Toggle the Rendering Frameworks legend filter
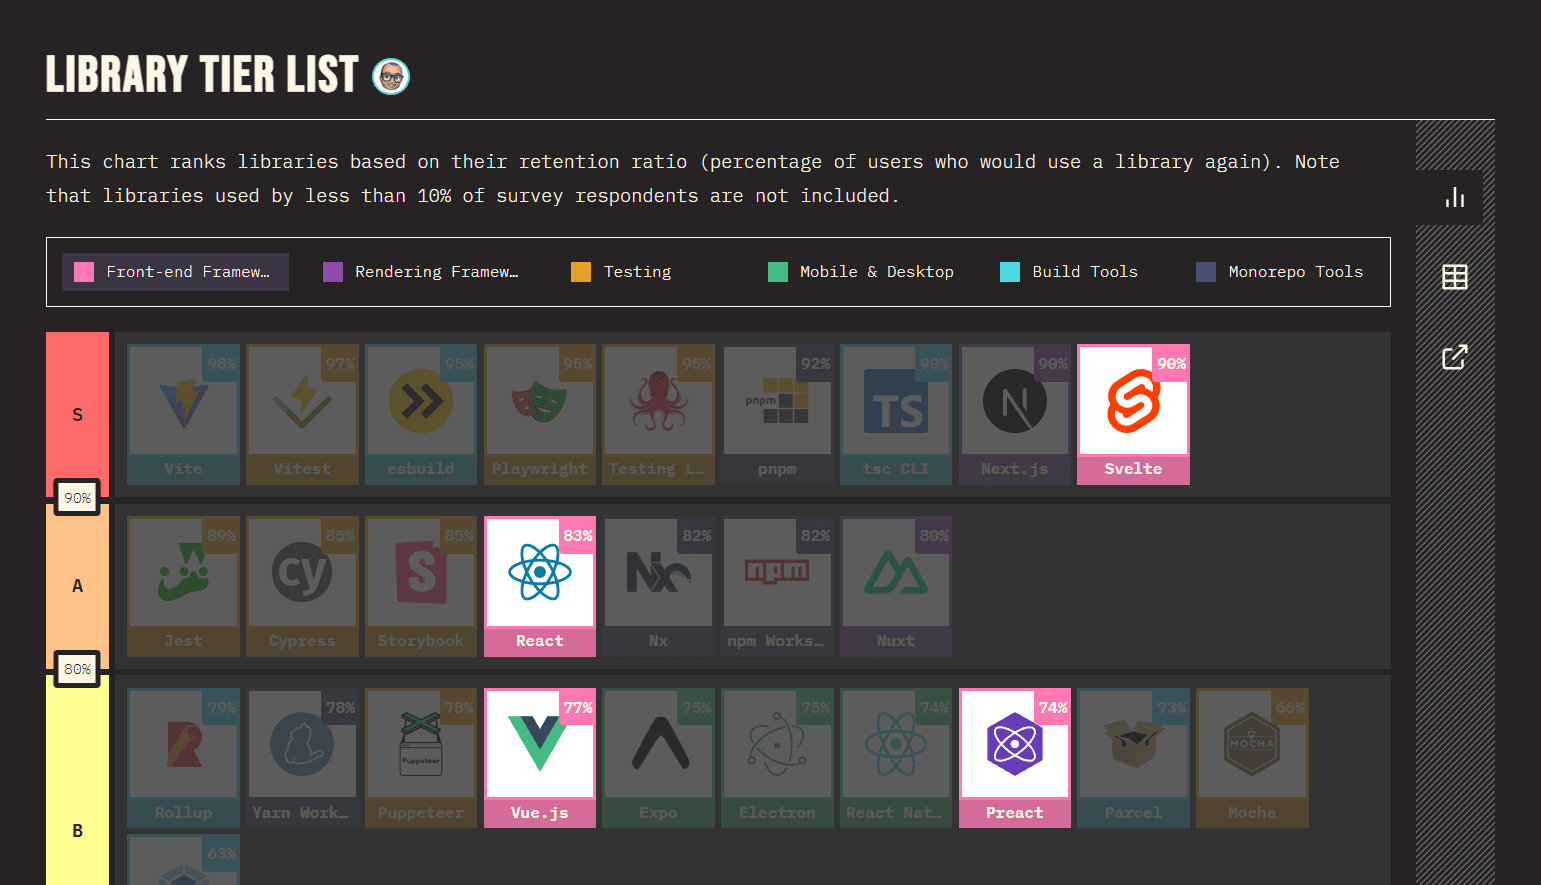Image resolution: width=1541 pixels, height=885 pixels. [421, 272]
